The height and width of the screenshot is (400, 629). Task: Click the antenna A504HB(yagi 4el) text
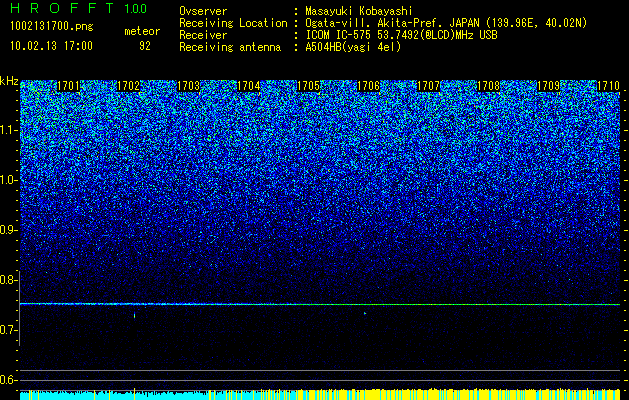pyautogui.click(x=353, y=47)
